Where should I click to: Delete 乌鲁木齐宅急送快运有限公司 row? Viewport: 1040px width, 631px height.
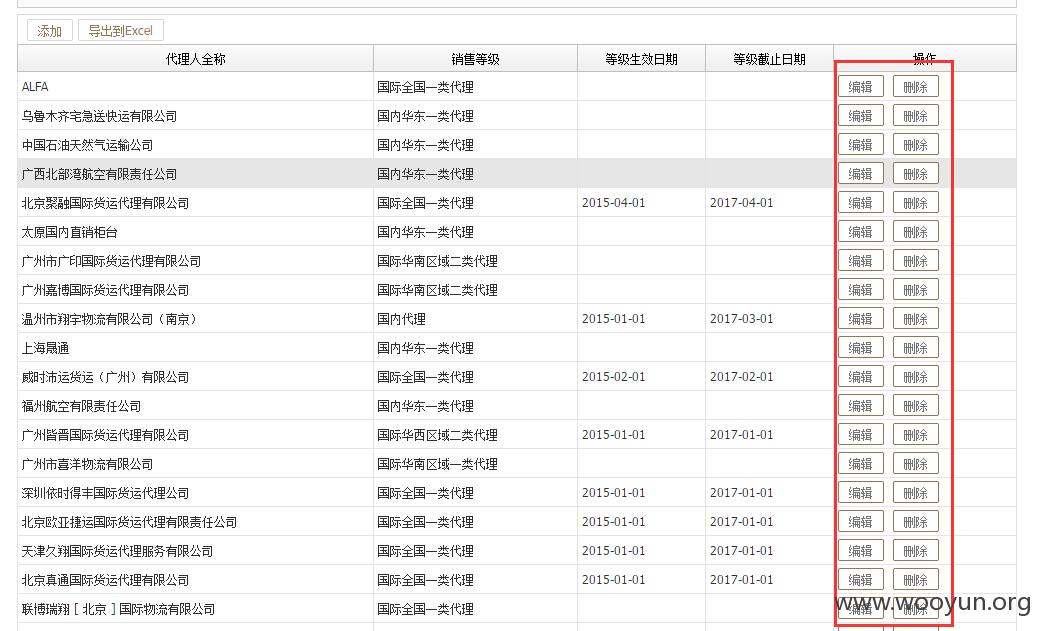point(915,116)
